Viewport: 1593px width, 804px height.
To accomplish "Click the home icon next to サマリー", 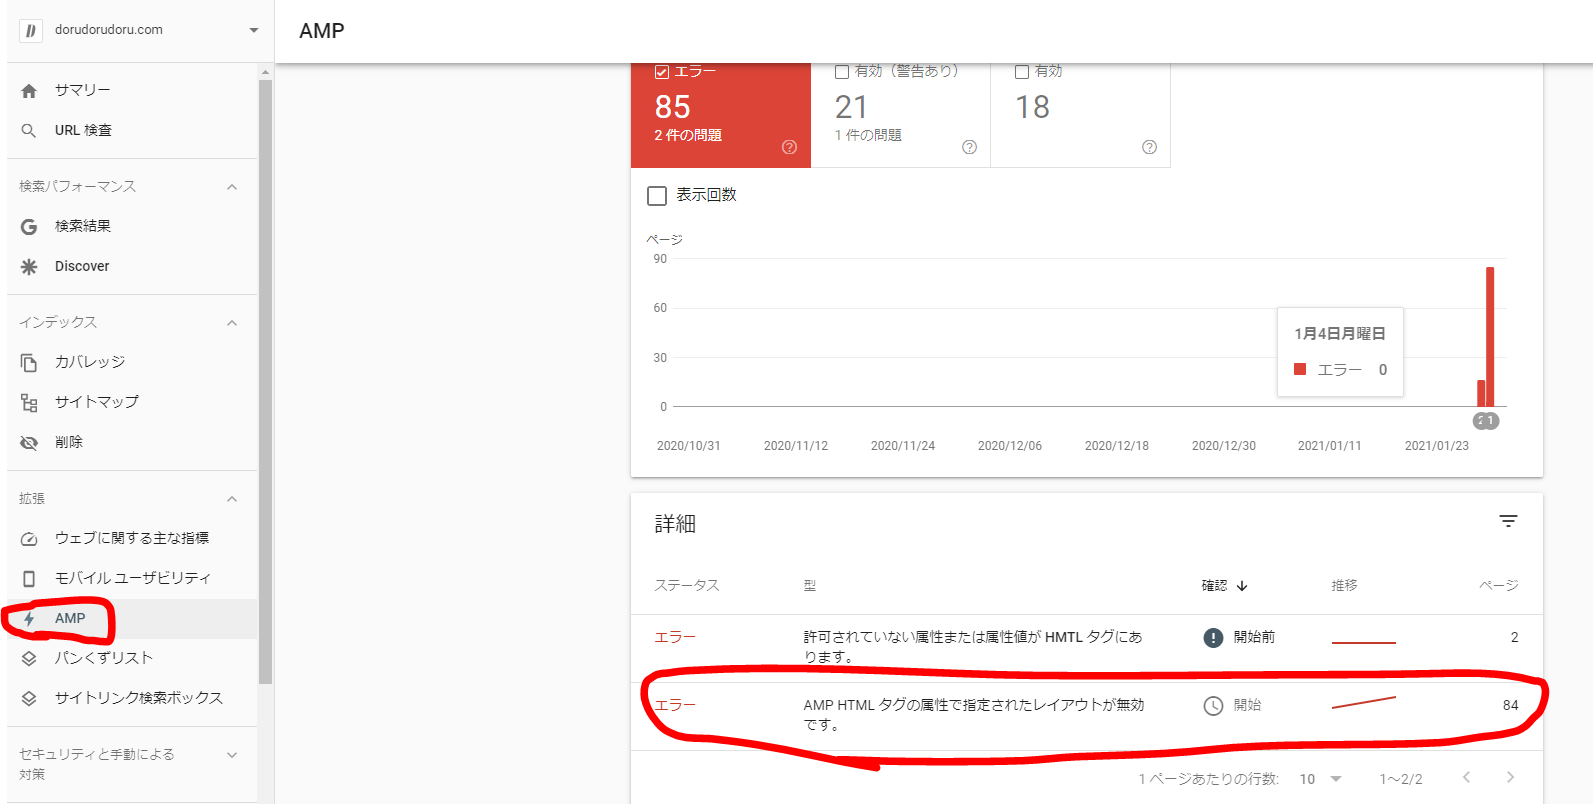I will pyautogui.click(x=29, y=91).
